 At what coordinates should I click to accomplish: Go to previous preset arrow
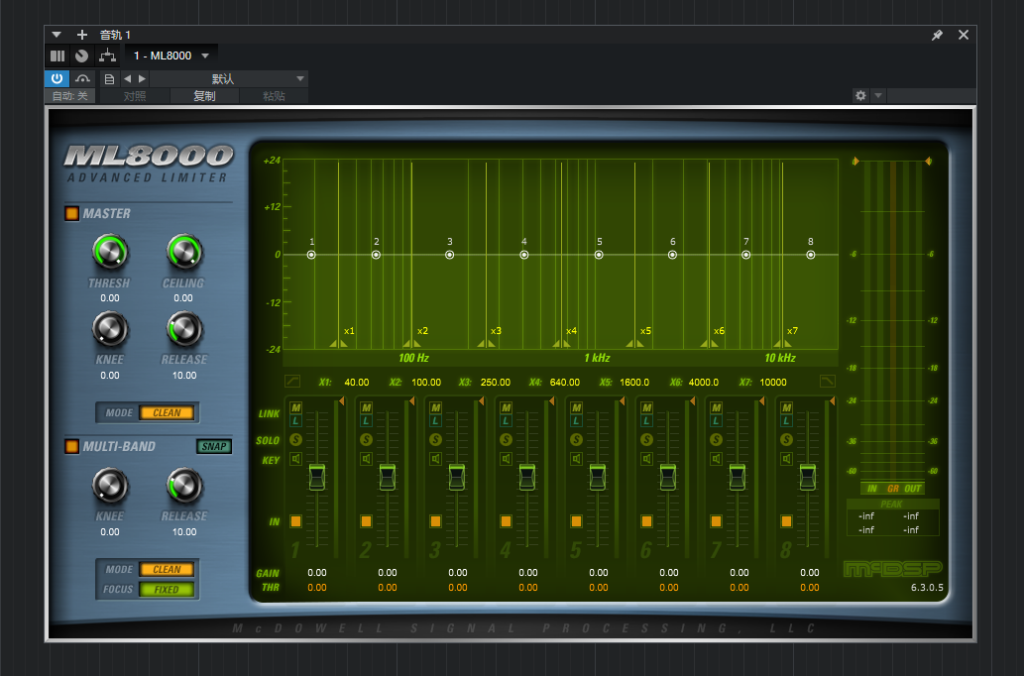tap(127, 79)
